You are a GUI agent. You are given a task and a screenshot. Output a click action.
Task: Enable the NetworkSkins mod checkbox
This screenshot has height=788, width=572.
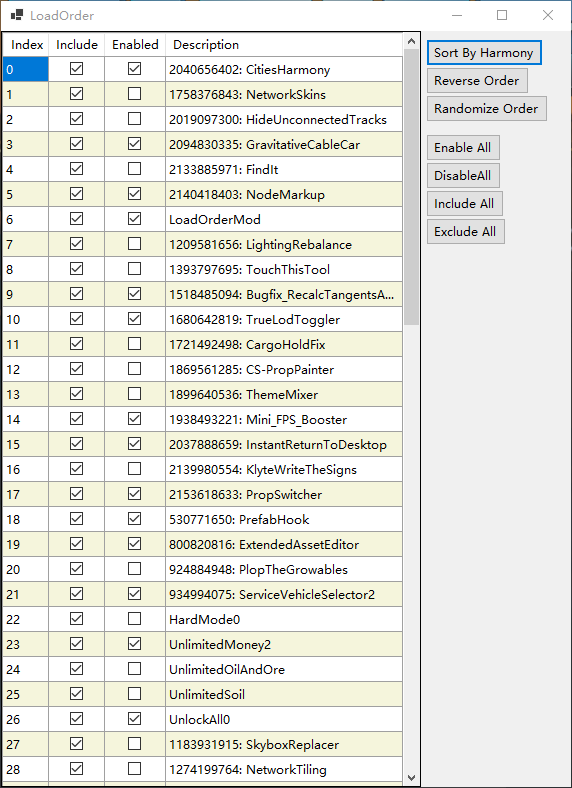pyautogui.click(x=134, y=94)
